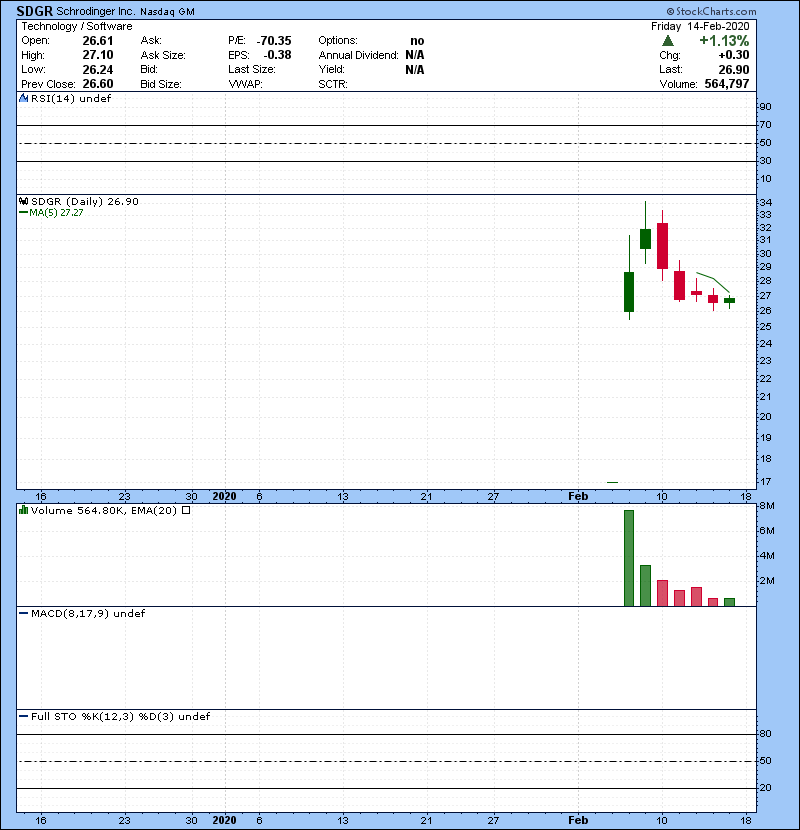Select the Prev Close value 26.60
800x830 pixels.
click(98, 84)
